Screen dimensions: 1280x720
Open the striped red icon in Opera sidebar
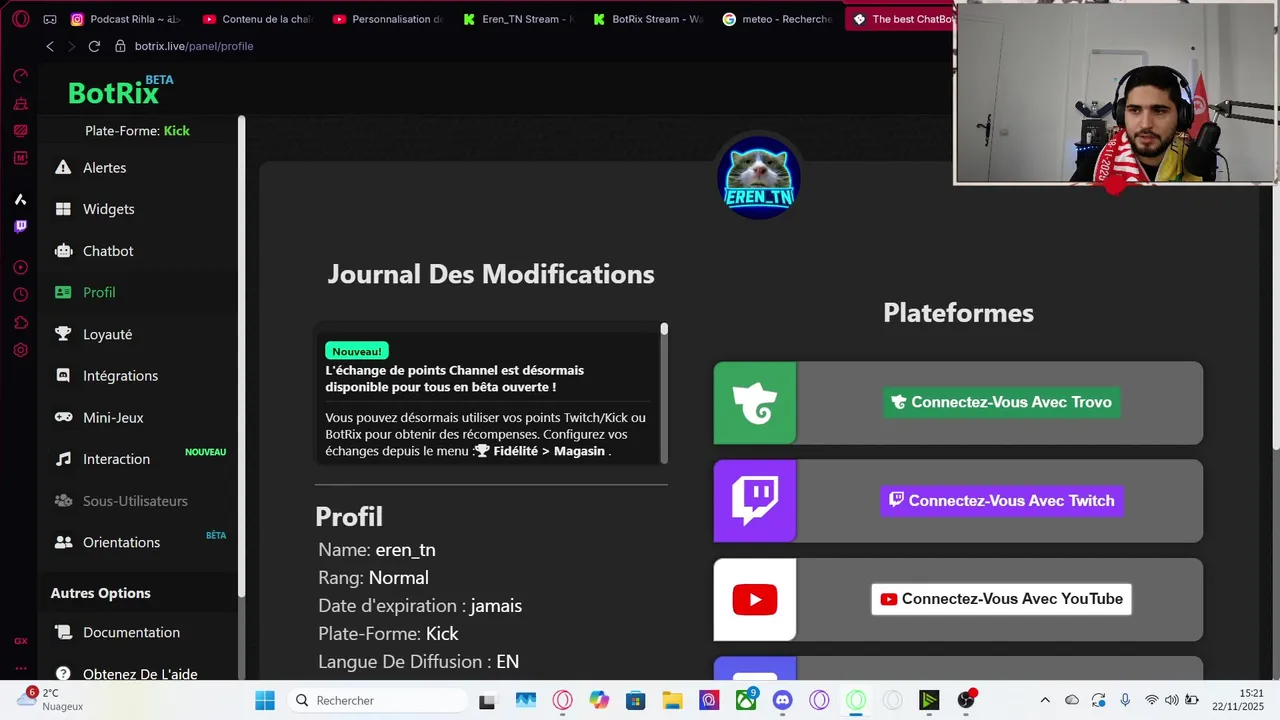point(20,130)
